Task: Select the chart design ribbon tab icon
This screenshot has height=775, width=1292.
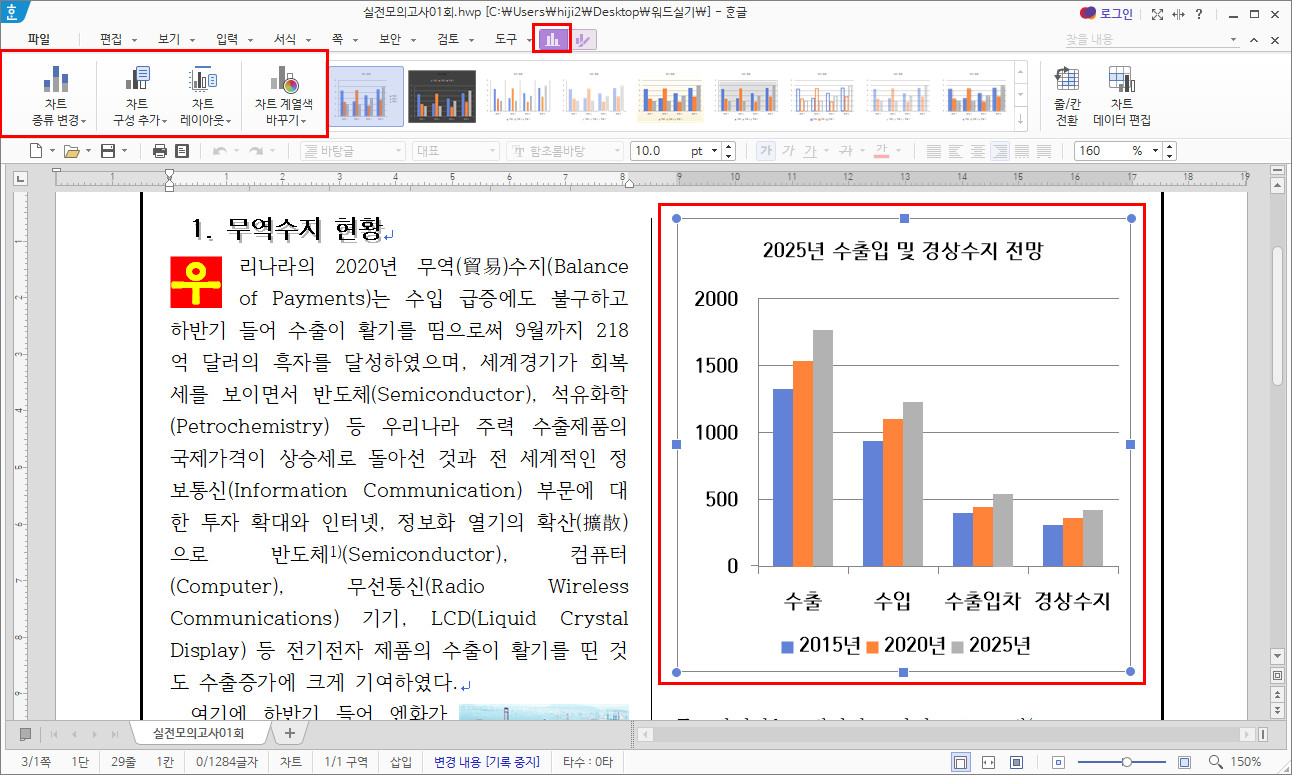Action: (552, 39)
